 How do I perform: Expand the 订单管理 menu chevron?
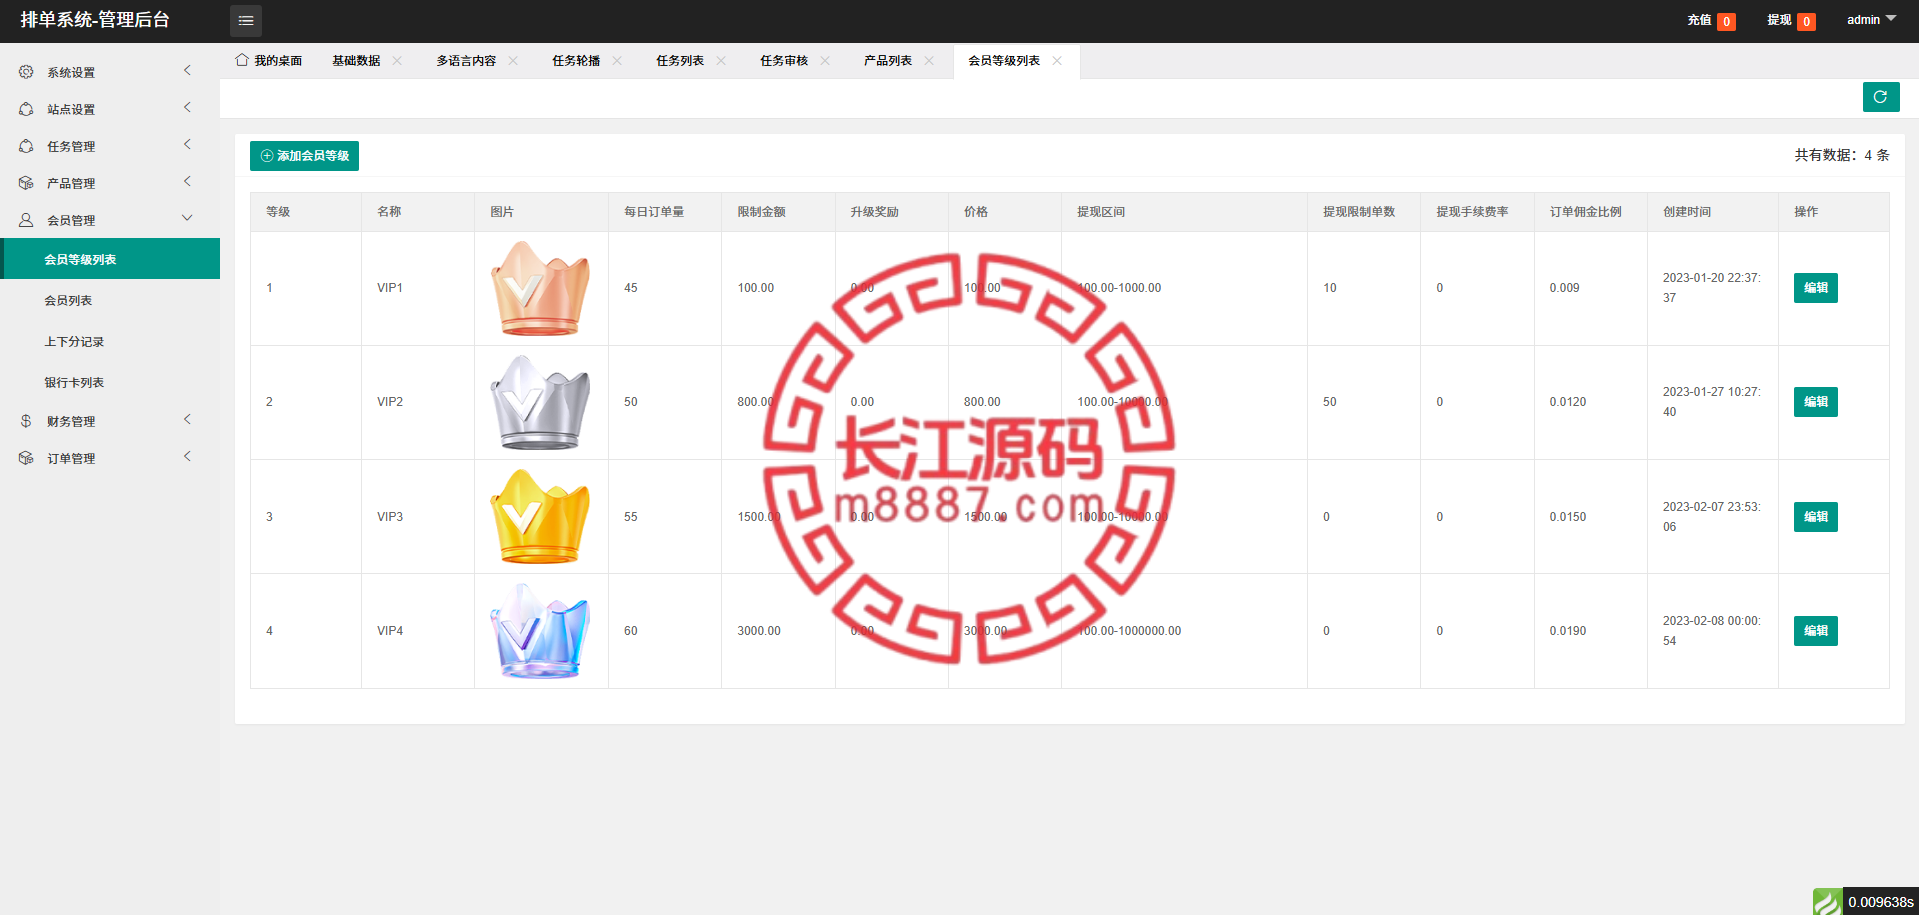(x=187, y=457)
